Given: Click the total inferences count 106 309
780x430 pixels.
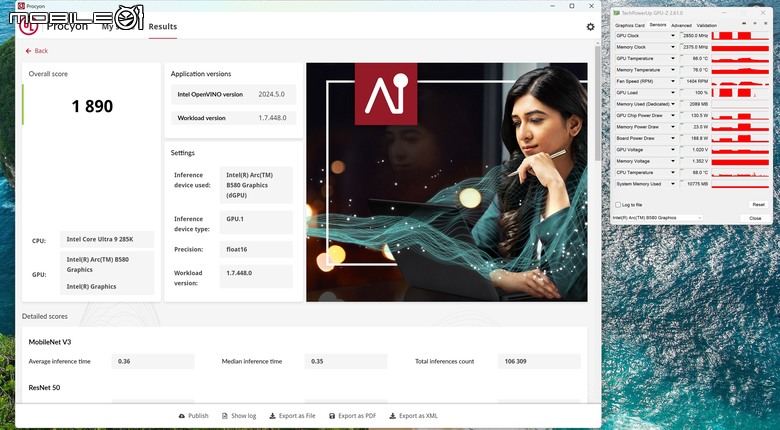Looking at the screenshot, I should coord(539,361).
